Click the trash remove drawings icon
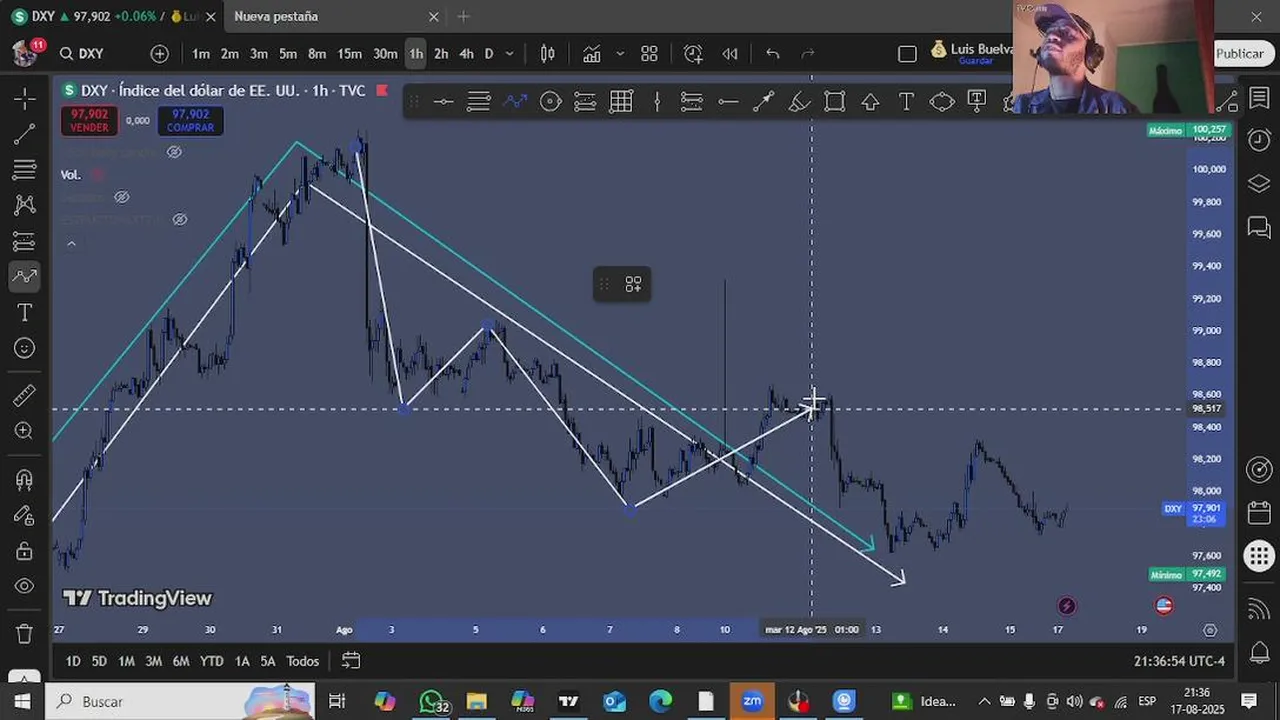Image resolution: width=1280 pixels, height=720 pixels. 25,634
